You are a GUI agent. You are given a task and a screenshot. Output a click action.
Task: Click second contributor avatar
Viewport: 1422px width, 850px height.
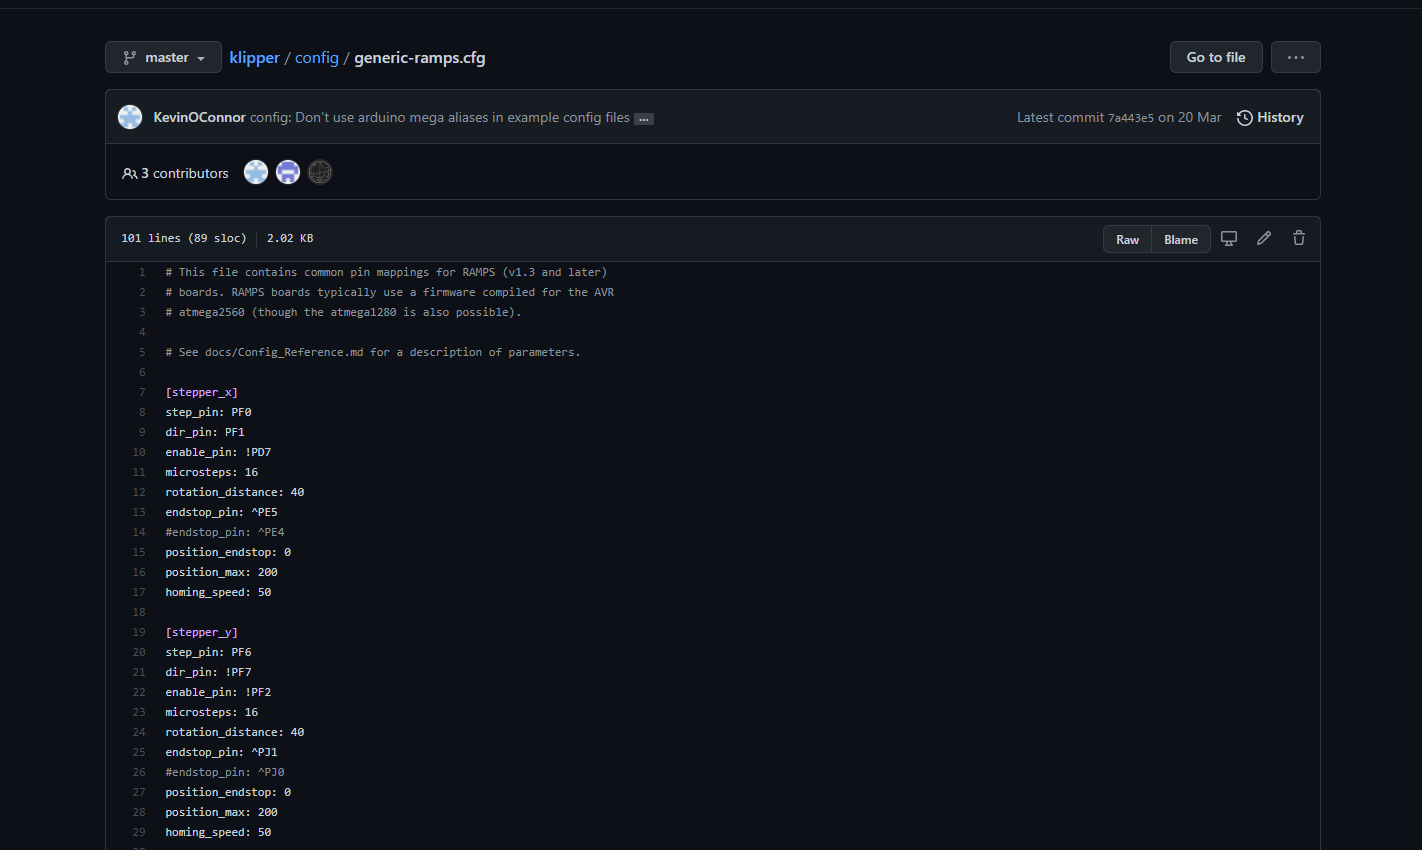288,172
